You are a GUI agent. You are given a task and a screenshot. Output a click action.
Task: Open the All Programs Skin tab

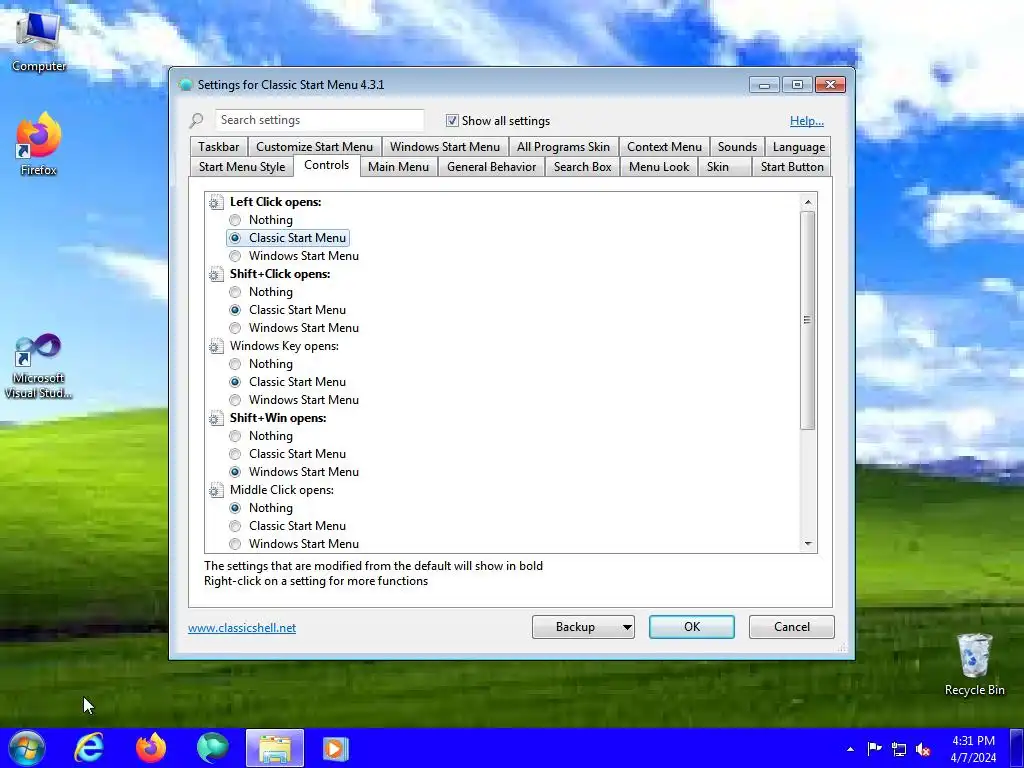pyautogui.click(x=563, y=147)
